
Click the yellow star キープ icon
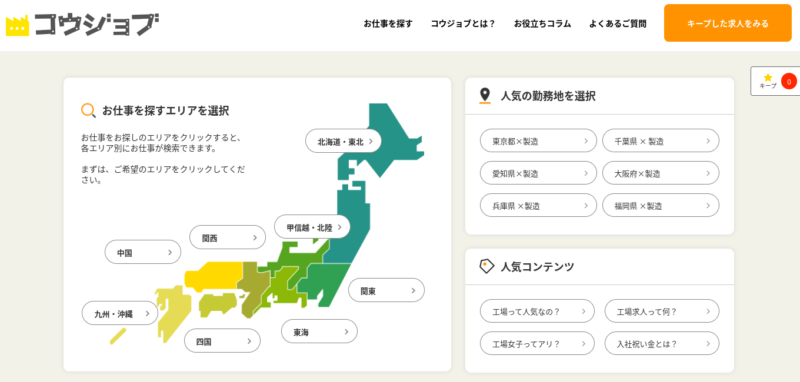[x=768, y=78]
